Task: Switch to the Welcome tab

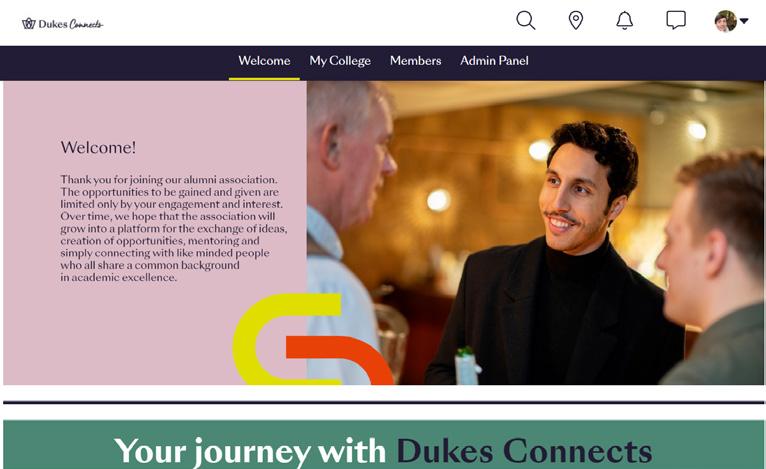Action: (264, 61)
